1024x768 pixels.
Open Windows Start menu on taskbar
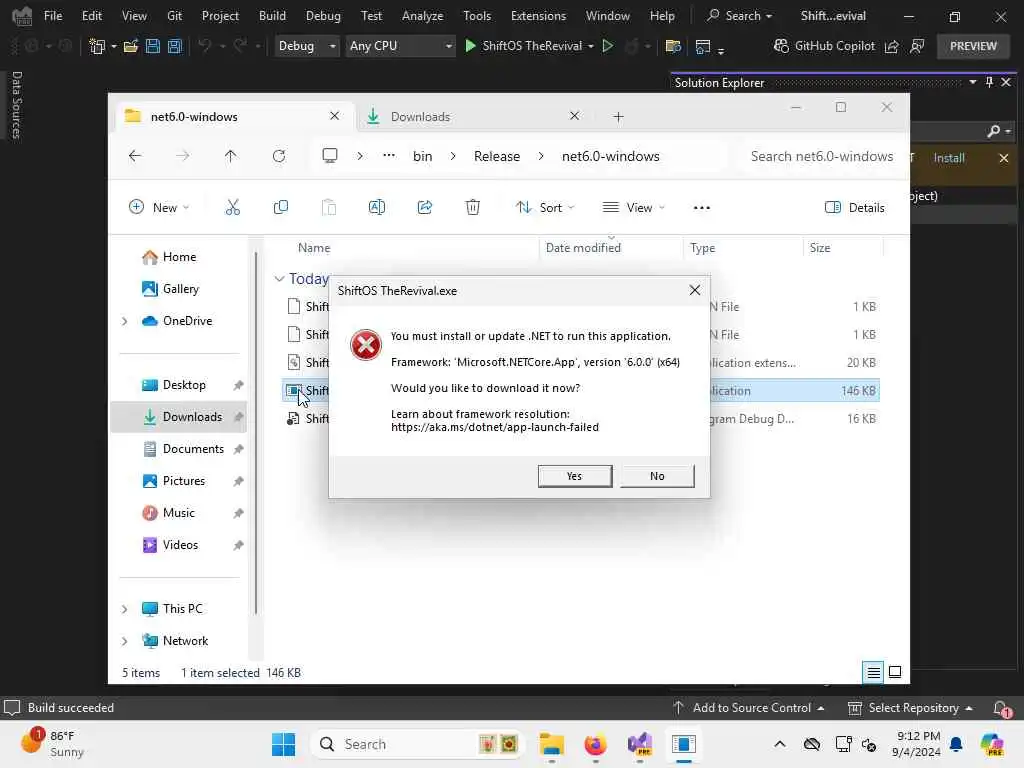point(283,744)
